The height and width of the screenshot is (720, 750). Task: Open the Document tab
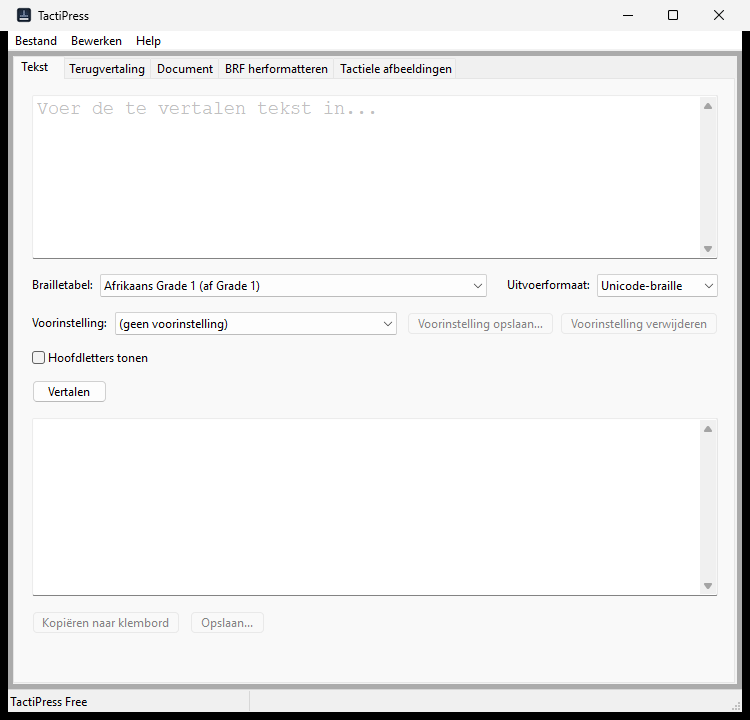(x=185, y=69)
